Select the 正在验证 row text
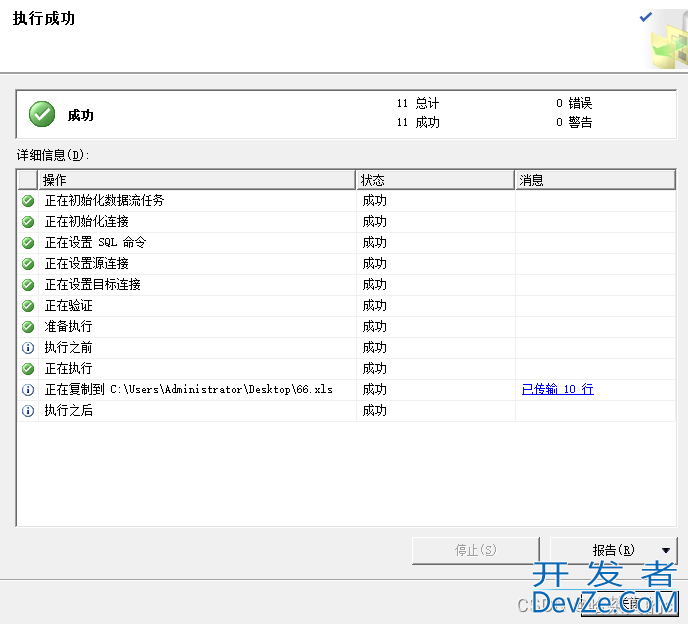 point(68,305)
